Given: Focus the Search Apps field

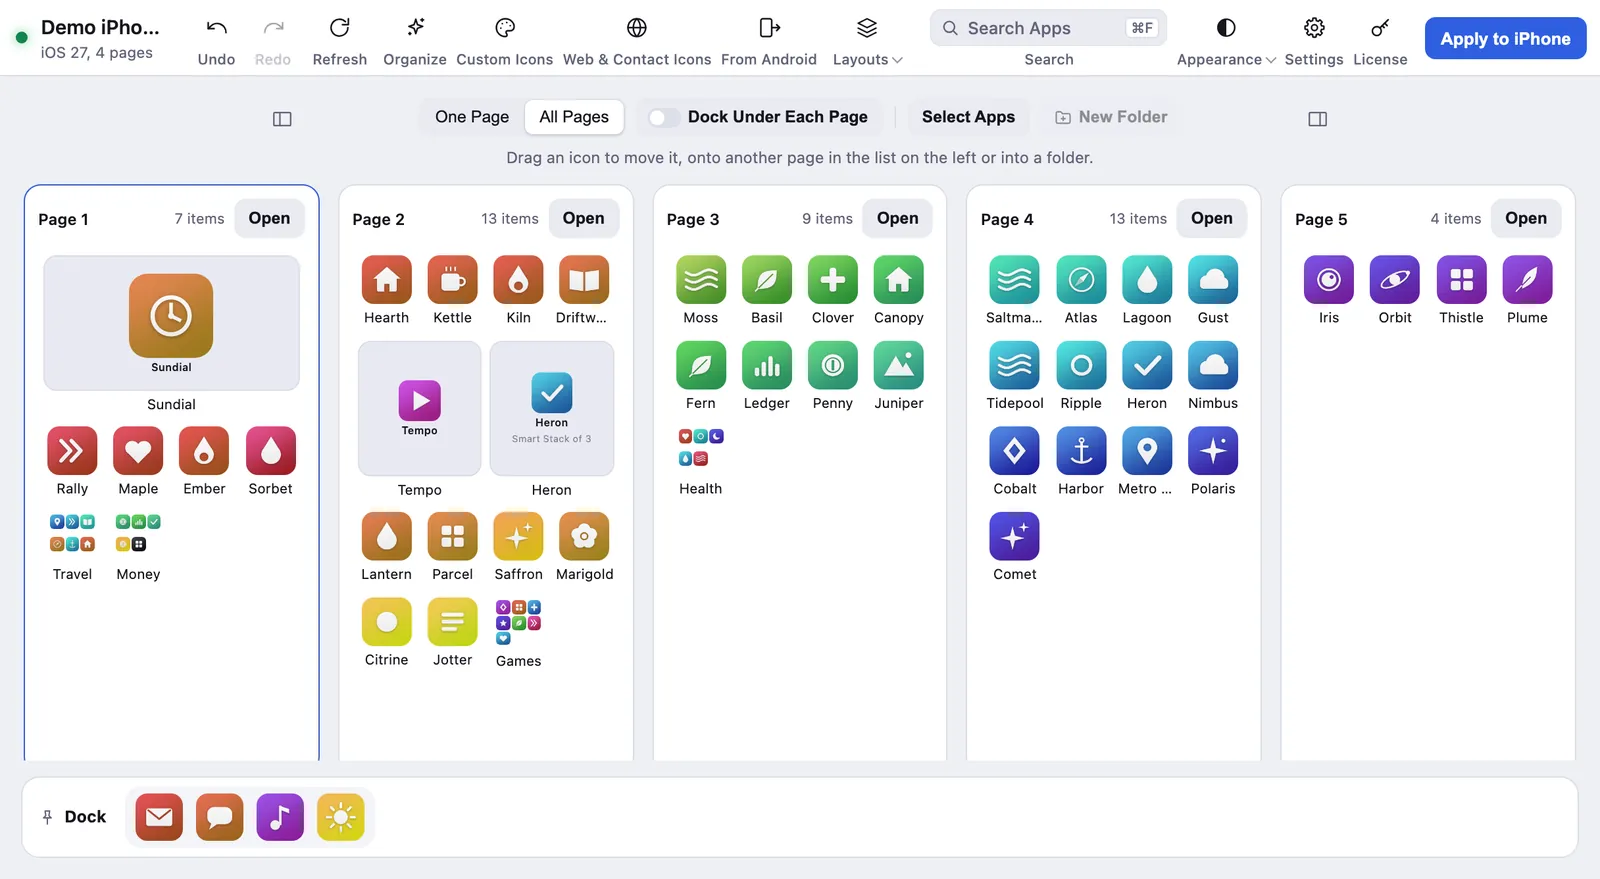Looking at the screenshot, I should (x=1048, y=28).
